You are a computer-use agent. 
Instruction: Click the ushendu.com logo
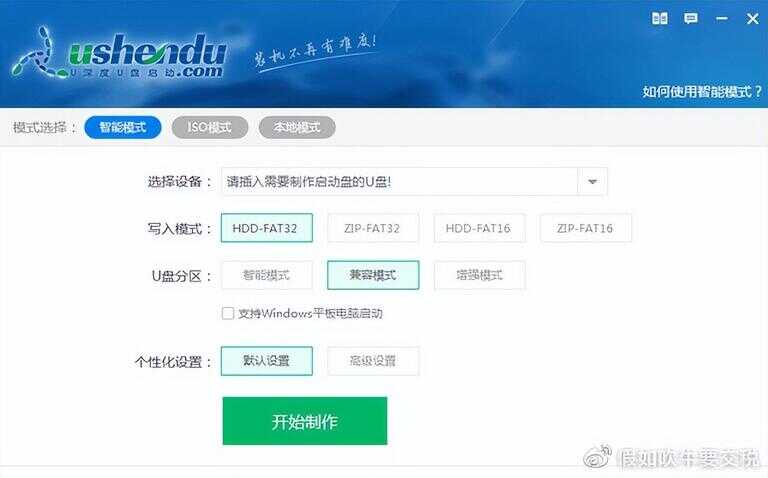[x=120, y=54]
